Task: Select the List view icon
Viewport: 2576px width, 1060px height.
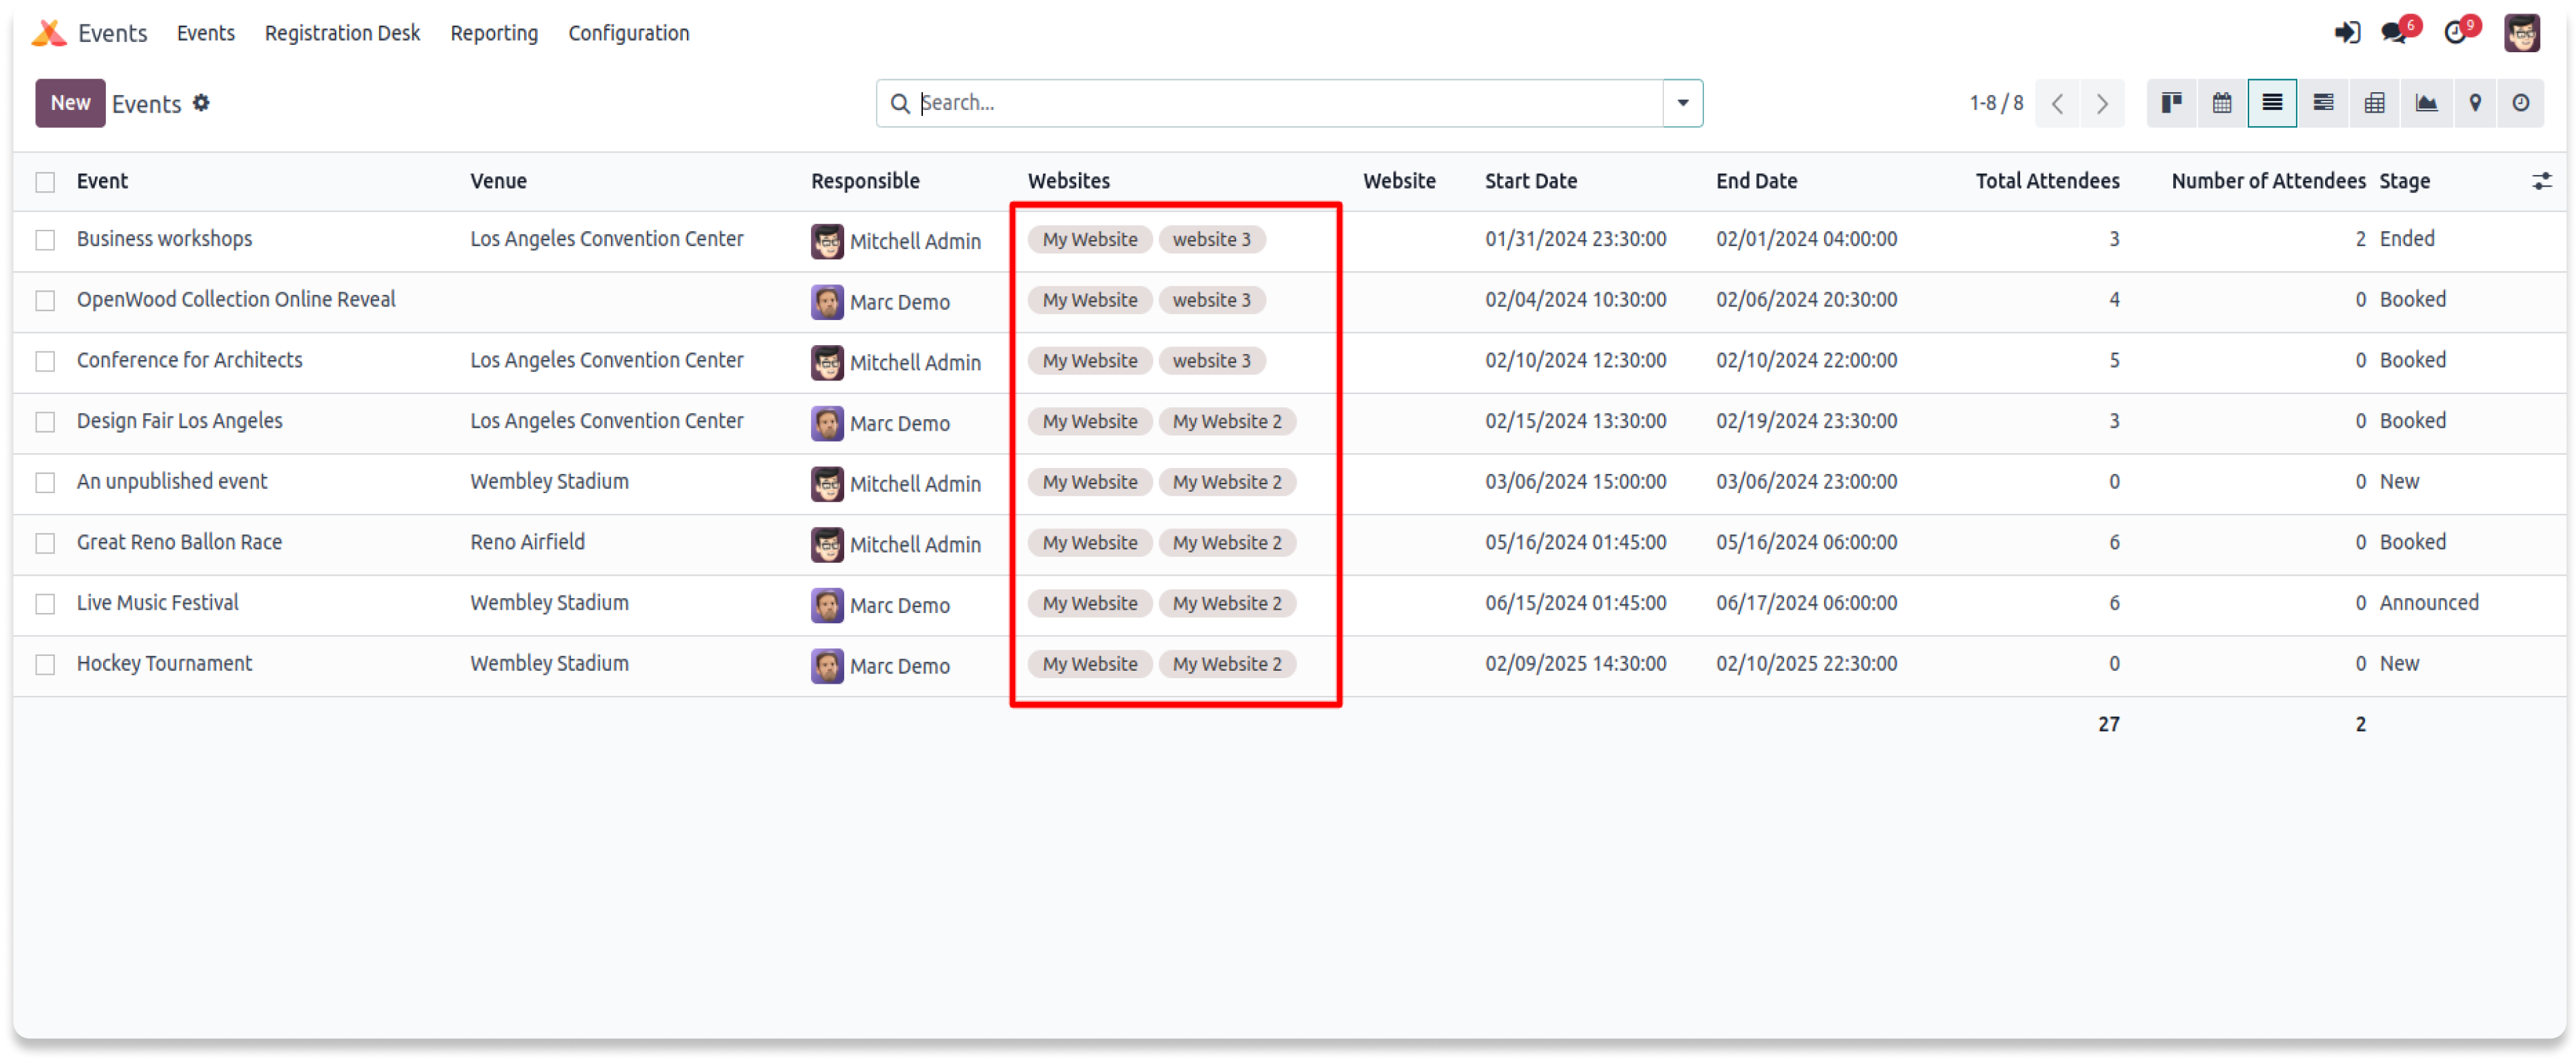Action: coord(2271,103)
